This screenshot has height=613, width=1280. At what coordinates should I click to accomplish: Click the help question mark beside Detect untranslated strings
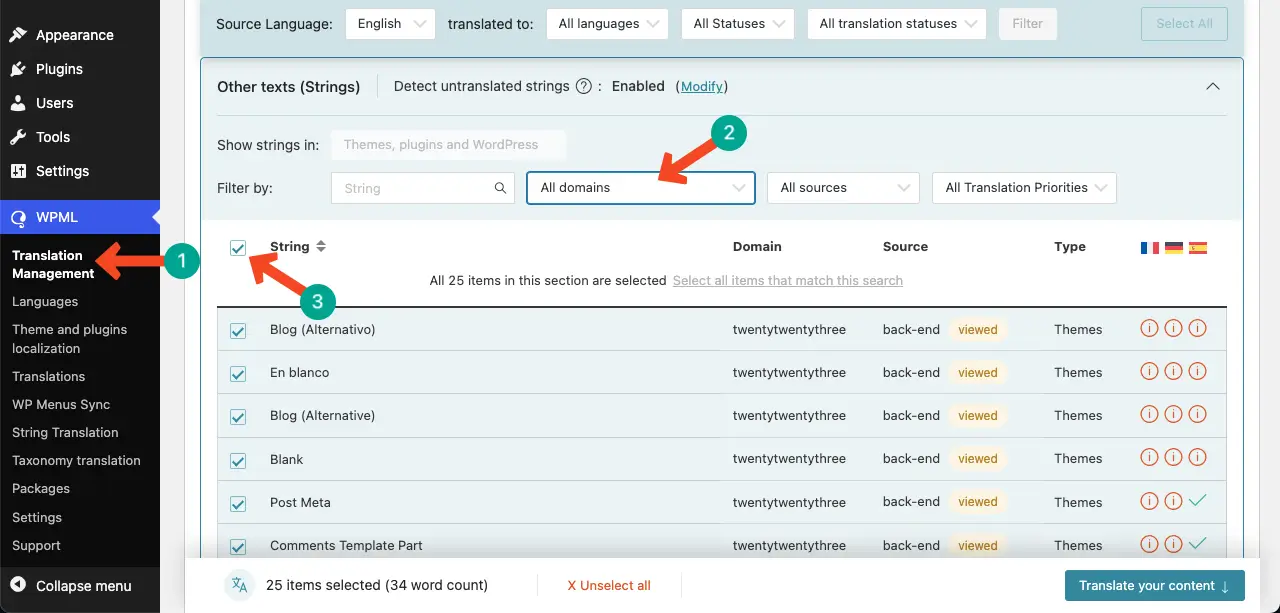point(584,86)
